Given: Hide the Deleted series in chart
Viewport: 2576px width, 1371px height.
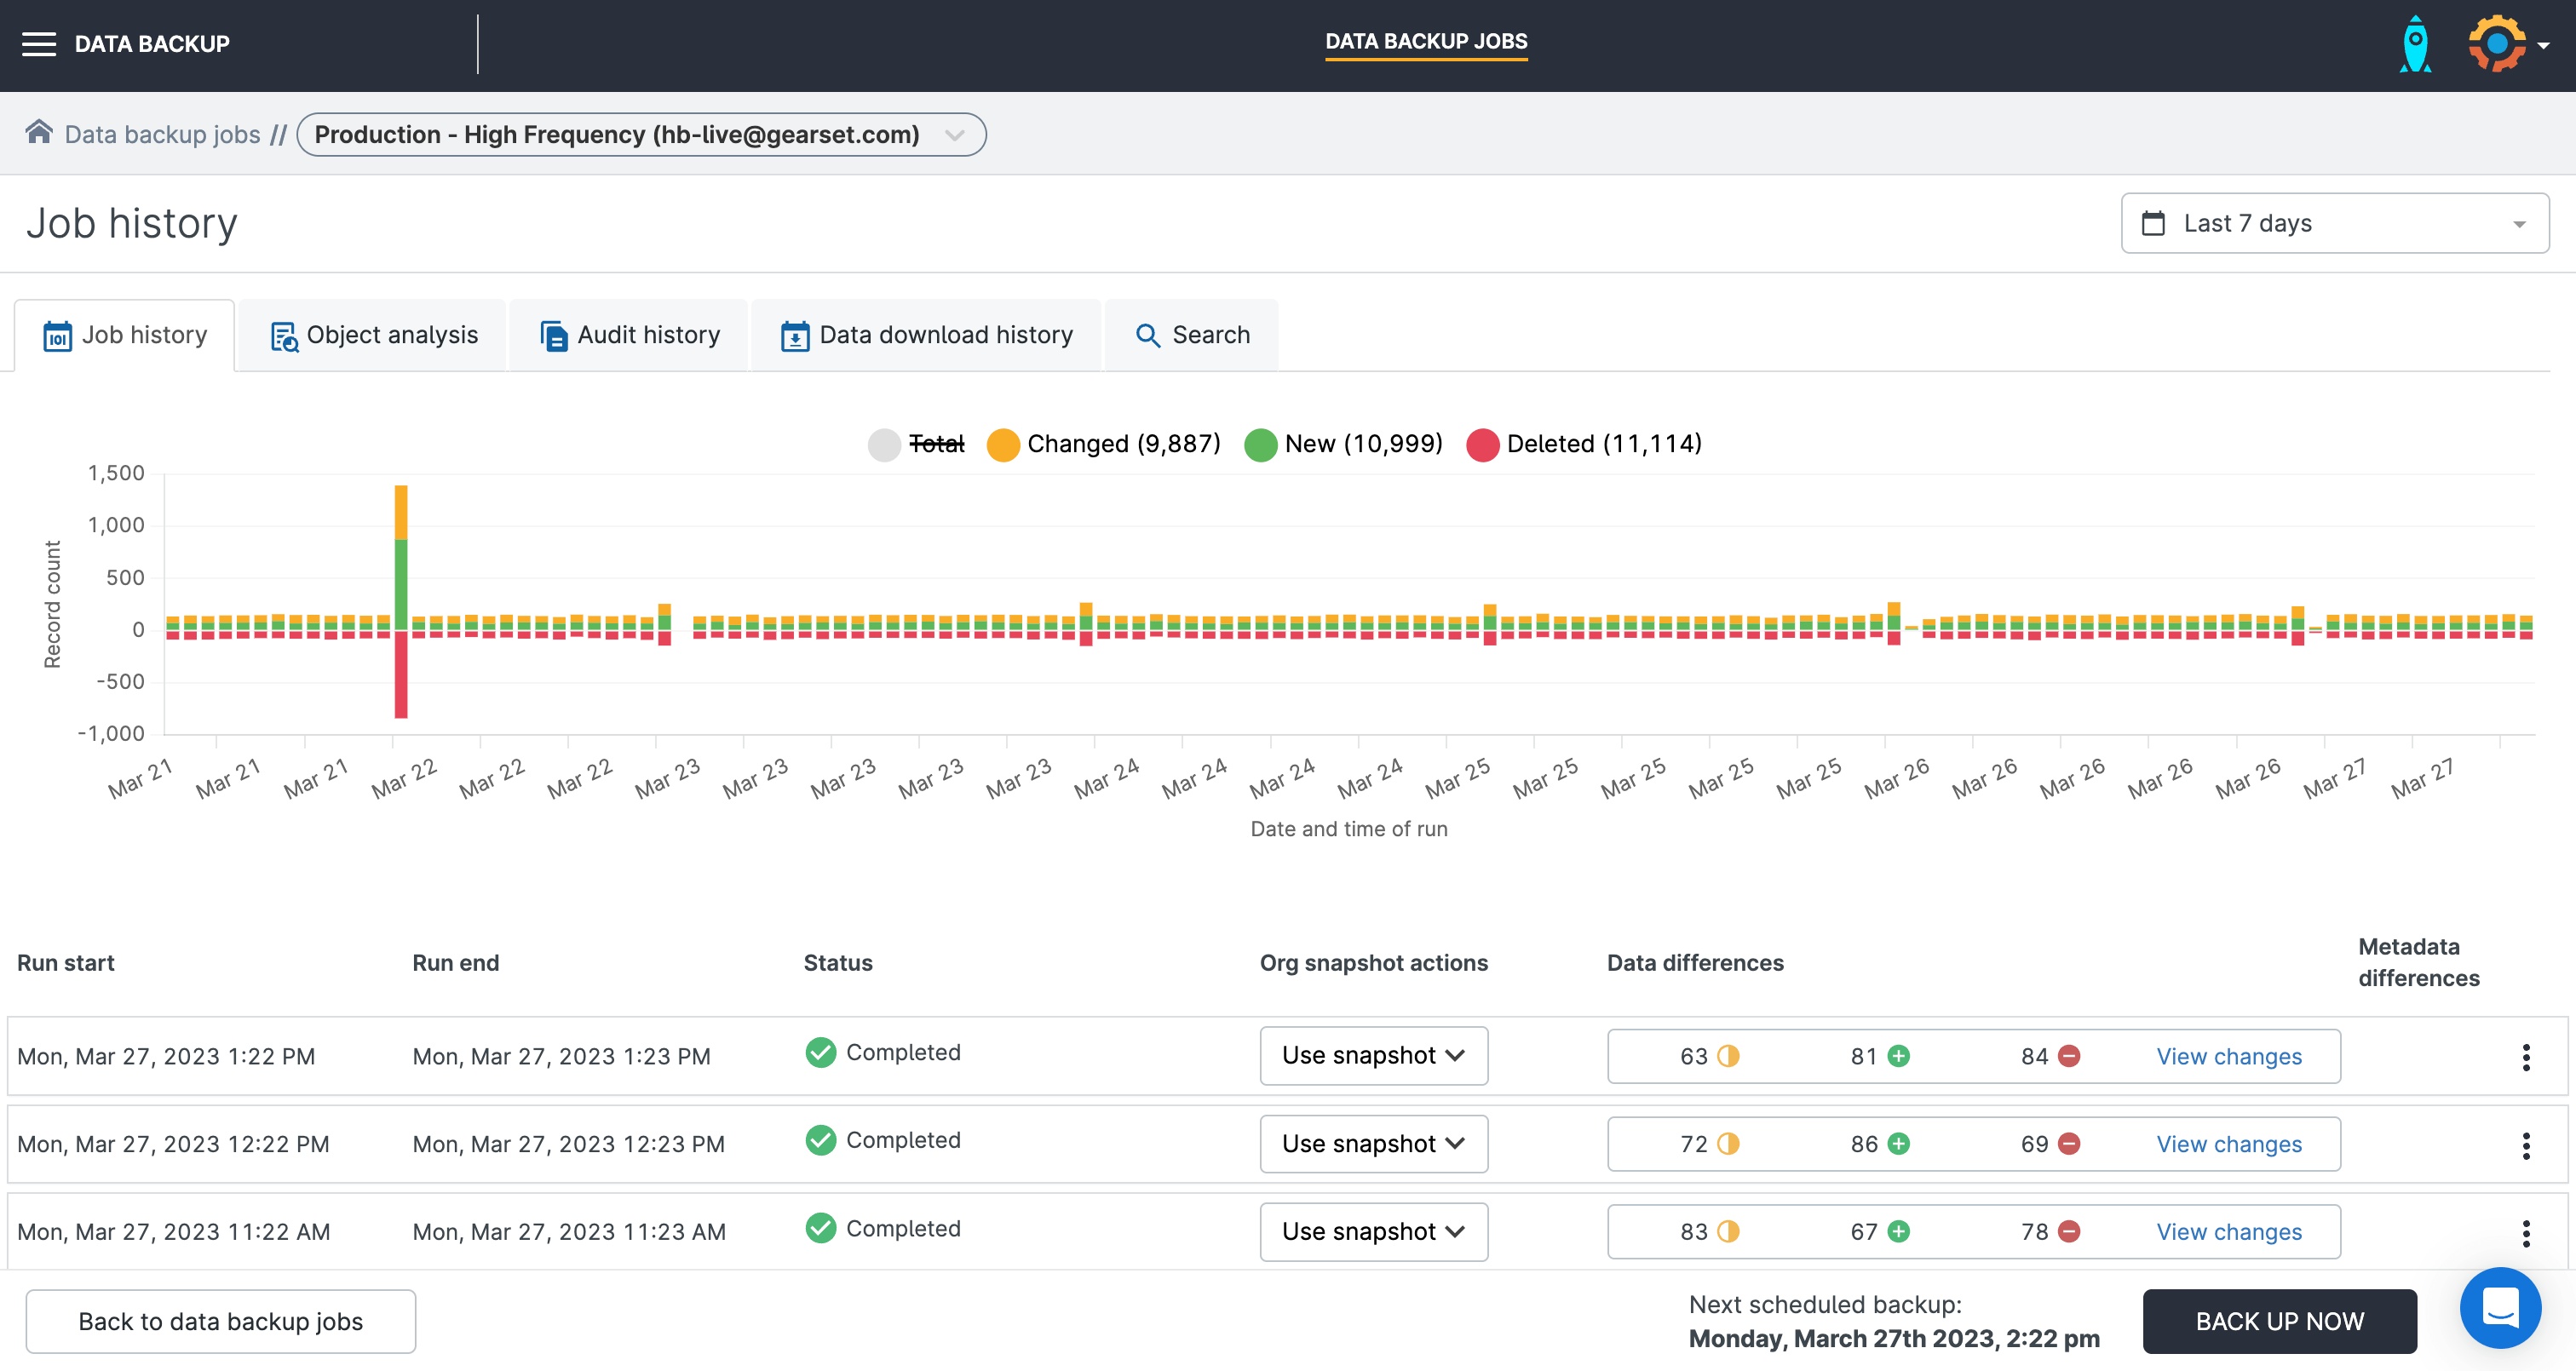Looking at the screenshot, I should click(1603, 444).
